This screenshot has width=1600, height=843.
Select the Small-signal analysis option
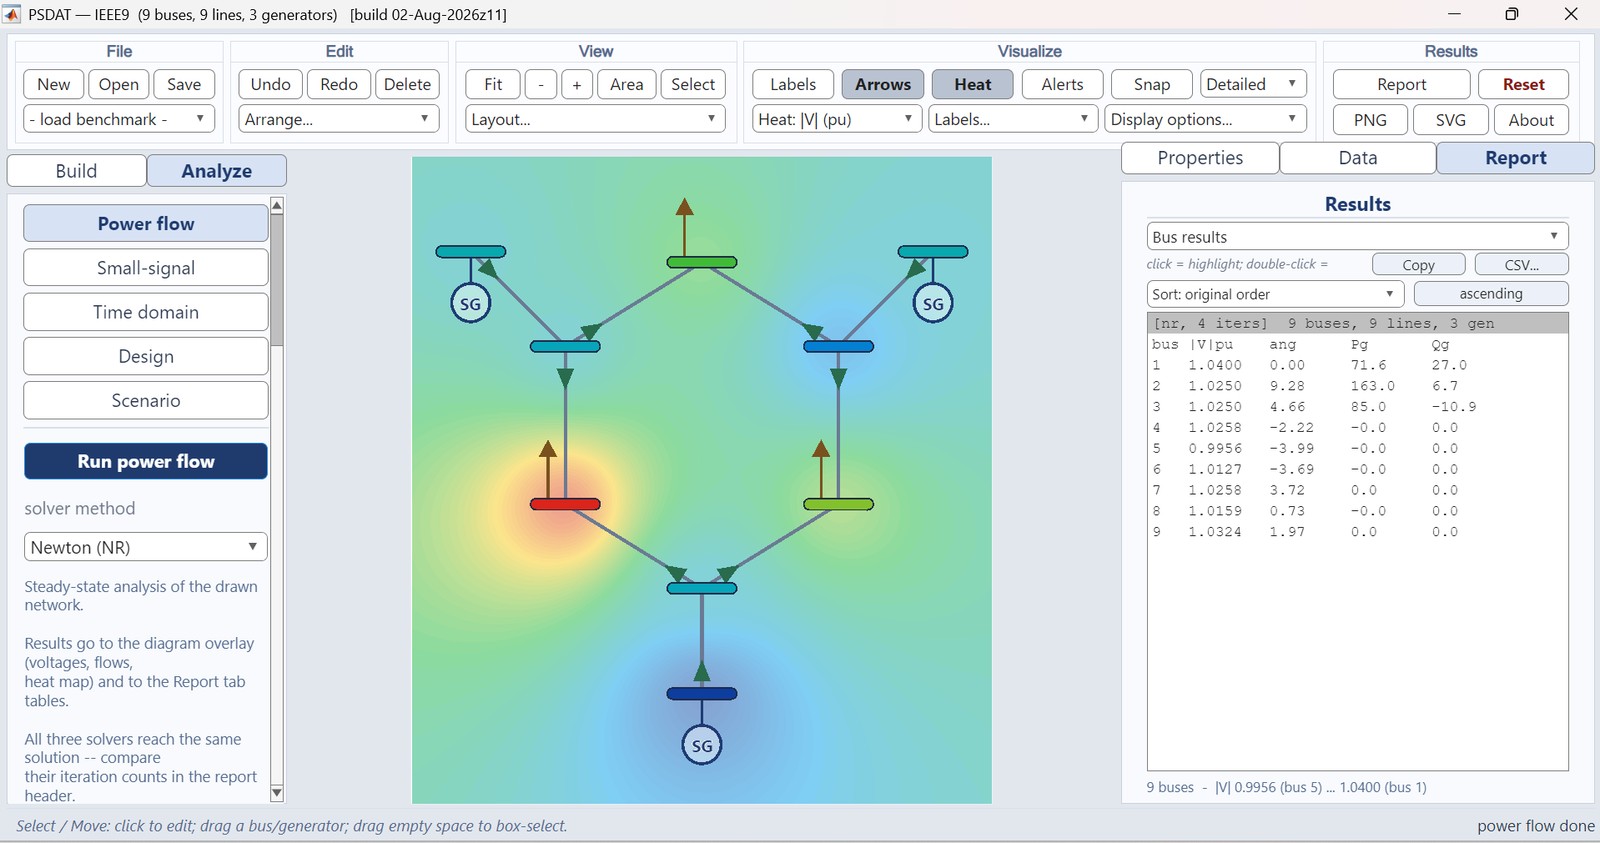tap(146, 268)
